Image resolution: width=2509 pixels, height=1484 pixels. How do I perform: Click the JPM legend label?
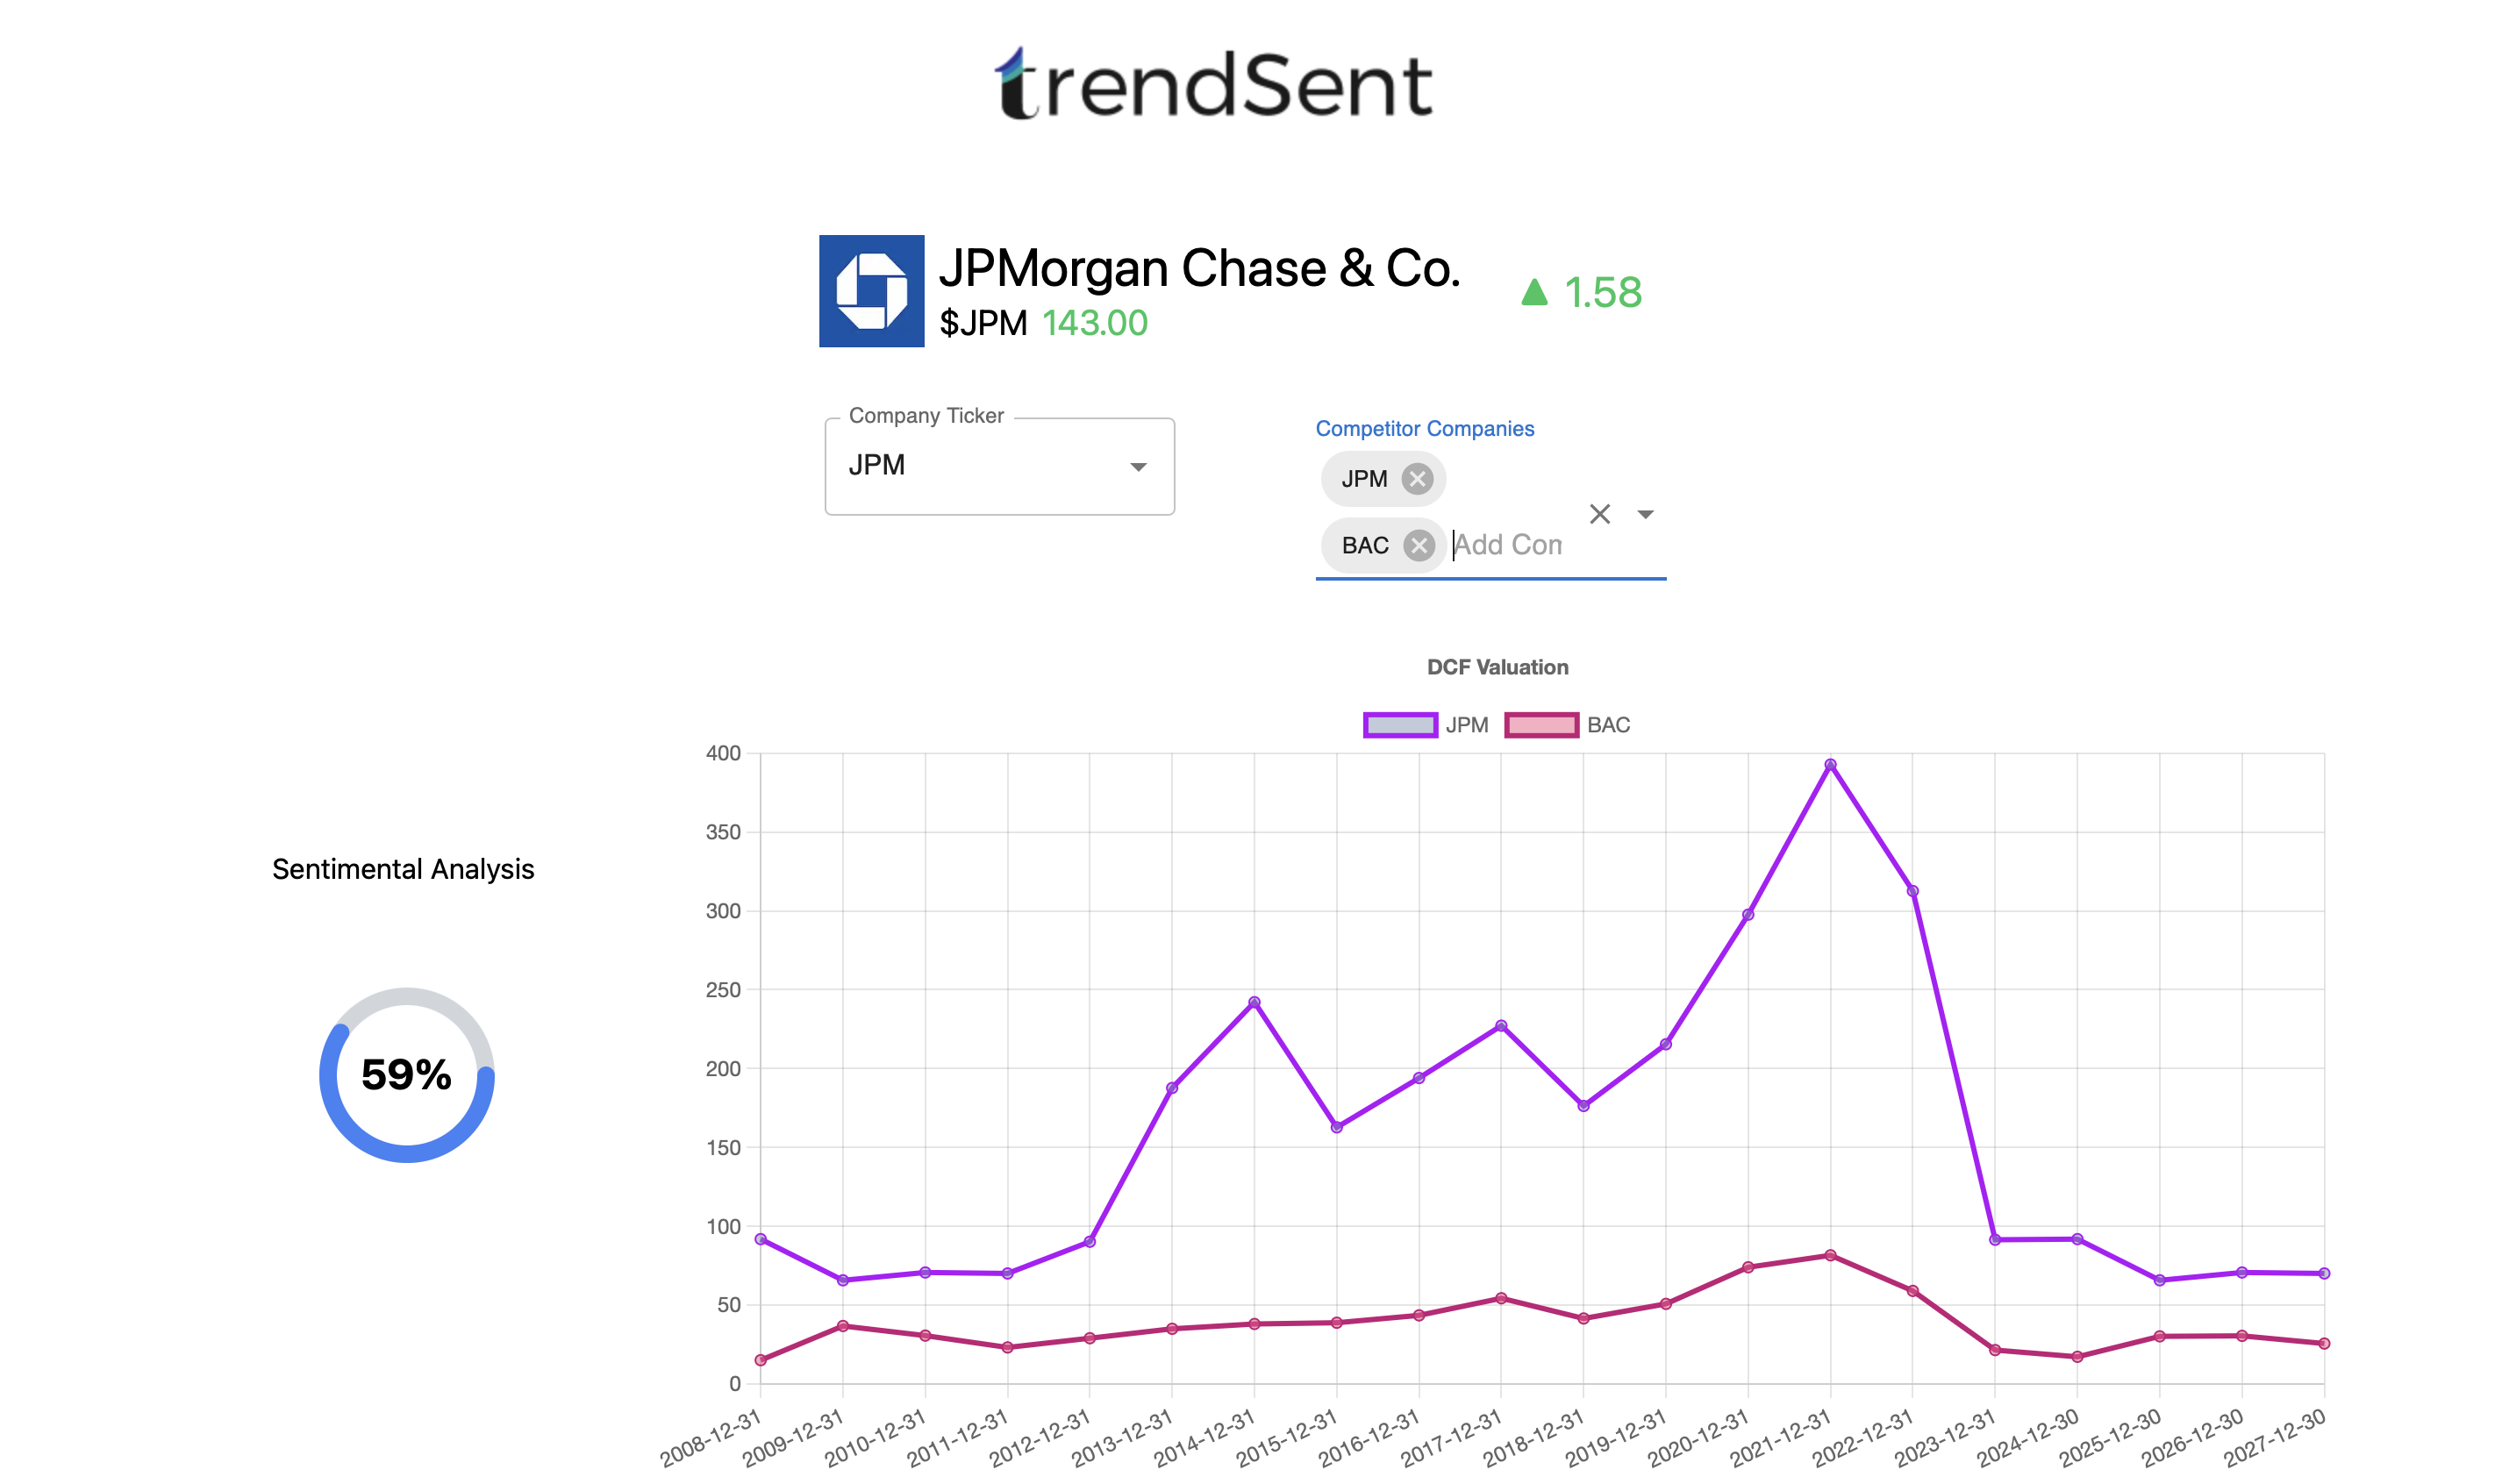click(x=1466, y=725)
